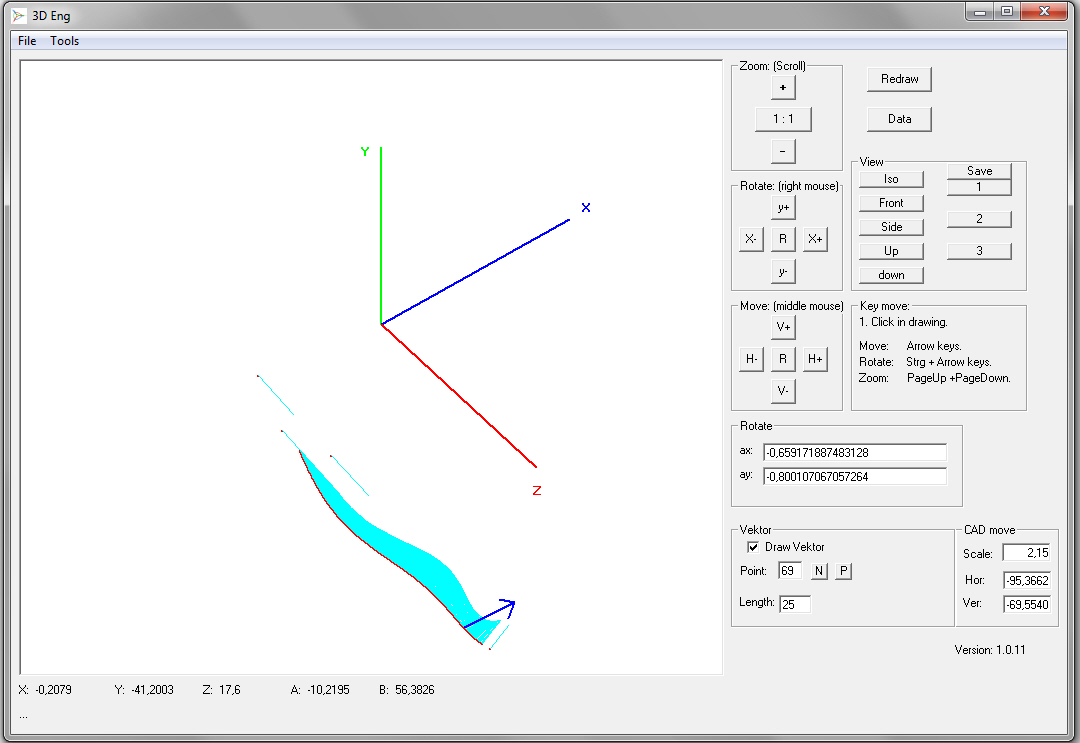Open the Tools menu
Viewport: 1080px width, 743px height.
pyautogui.click(x=65, y=41)
